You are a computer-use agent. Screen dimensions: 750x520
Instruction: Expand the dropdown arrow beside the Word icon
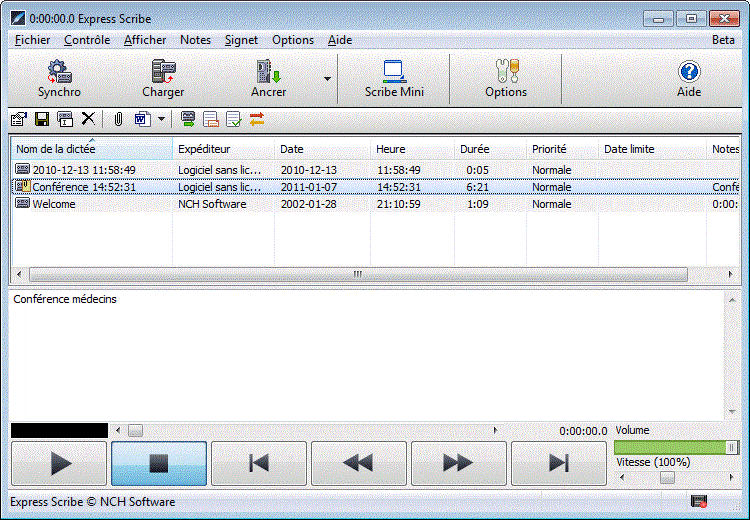(x=162, y=119)
